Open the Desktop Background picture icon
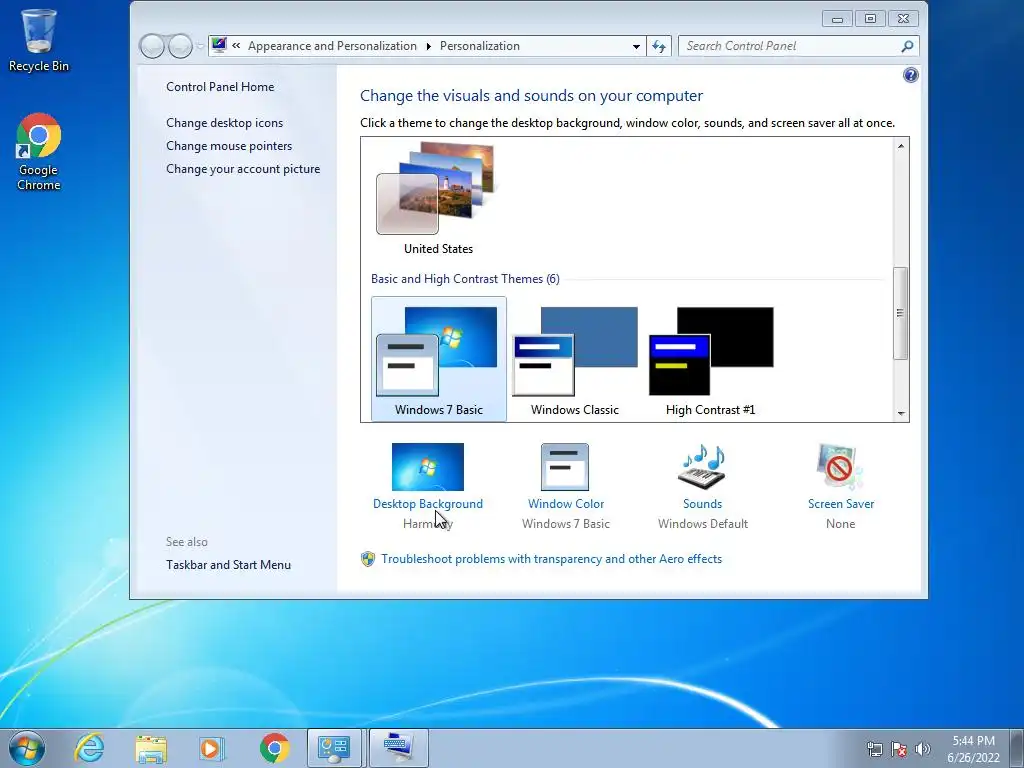The height and width of the screenshot is (768, 1024). pos(428,467)
